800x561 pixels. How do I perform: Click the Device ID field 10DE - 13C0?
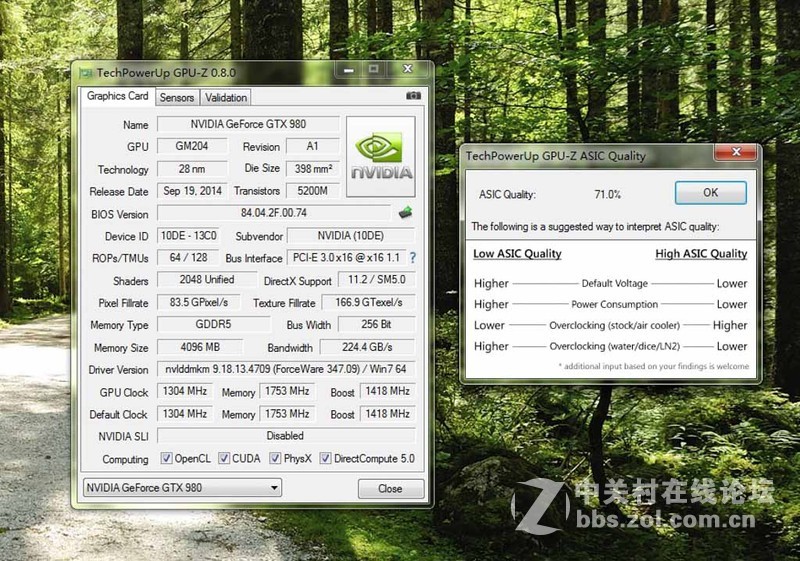coord(188,235)
